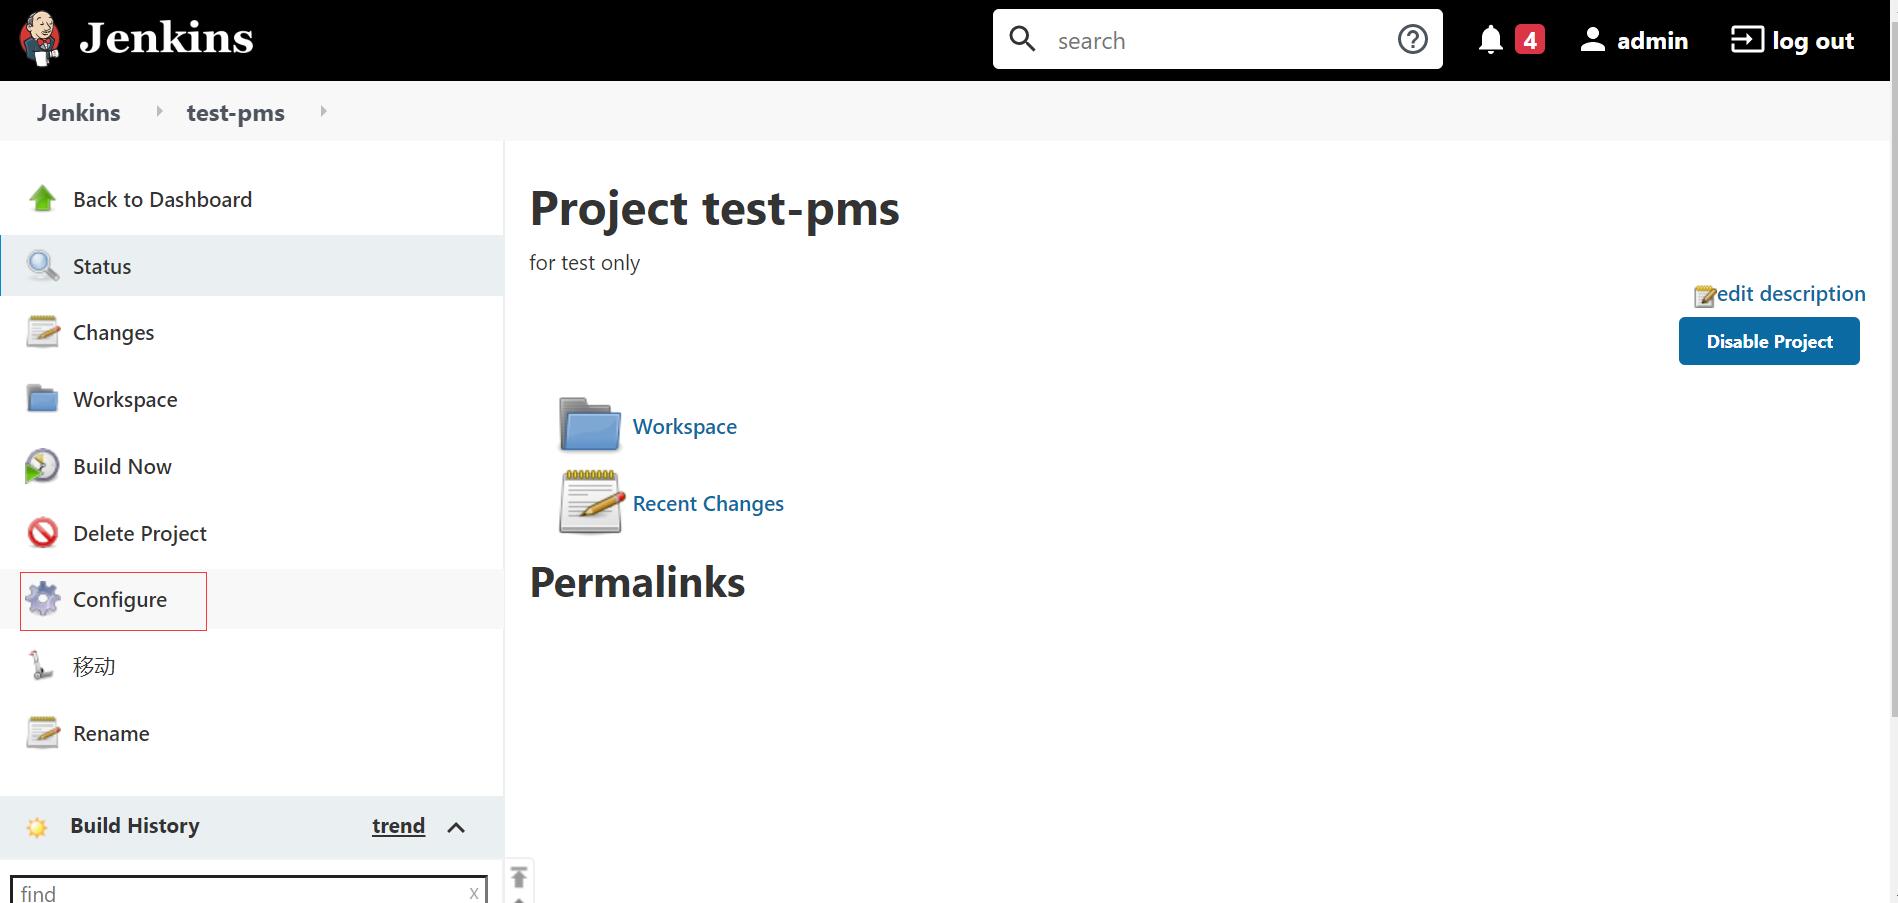Click the Jenkins butler logo
1898x903 pixels.
click(x=41, y=39)
